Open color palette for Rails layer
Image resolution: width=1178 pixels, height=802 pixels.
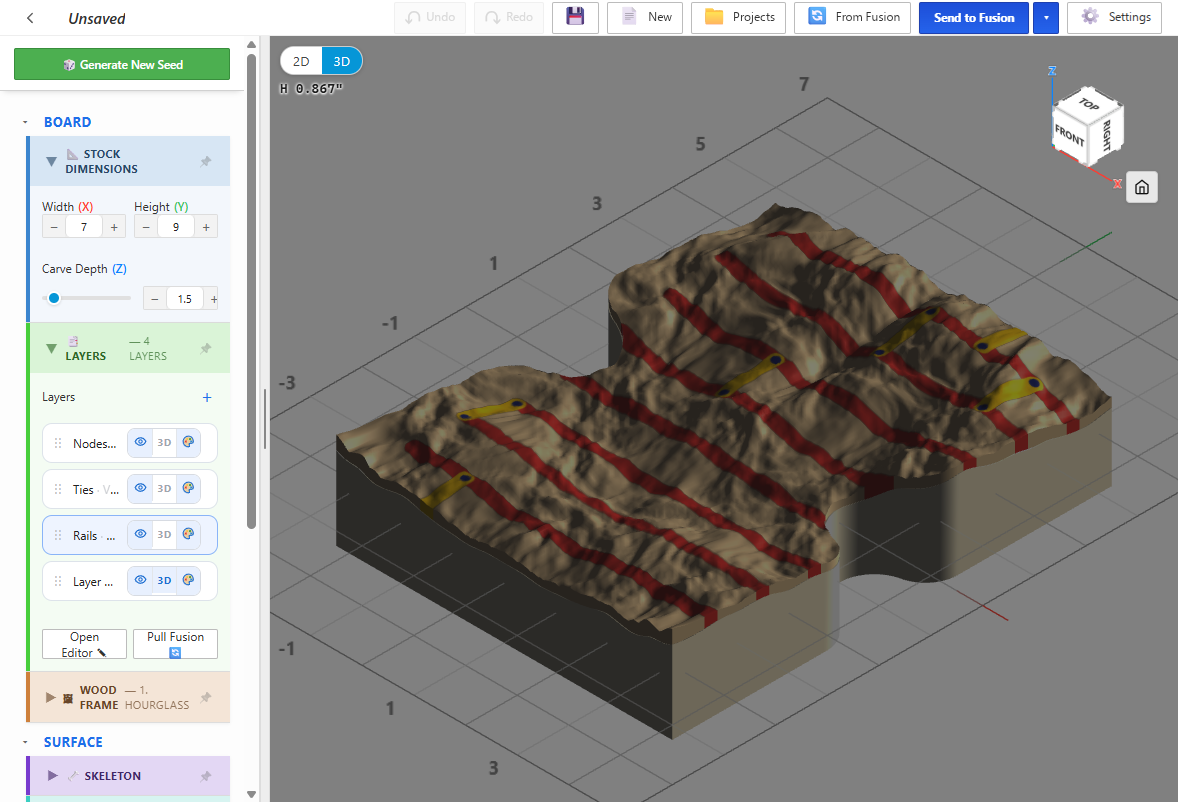click(189, 534)
